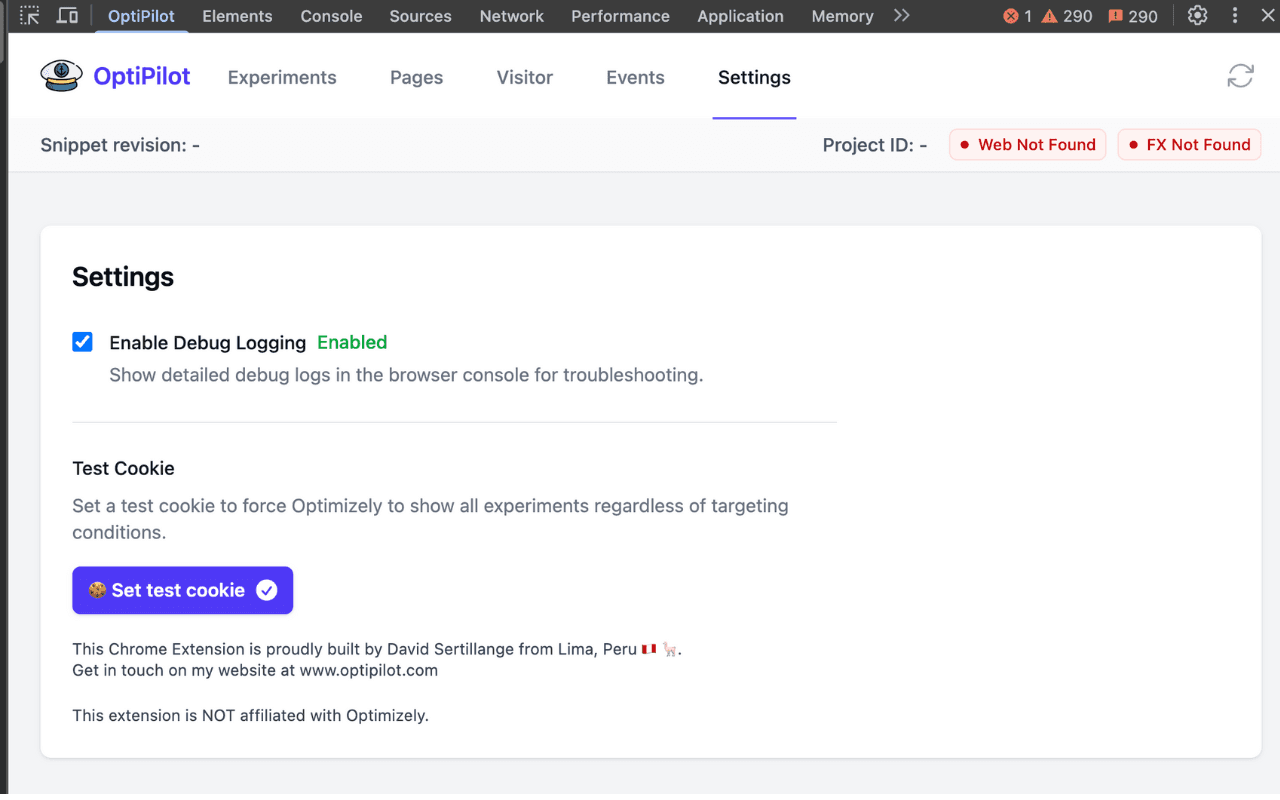Click the Settings page heading
The image size is (1280, 800).
pos(123,277)
